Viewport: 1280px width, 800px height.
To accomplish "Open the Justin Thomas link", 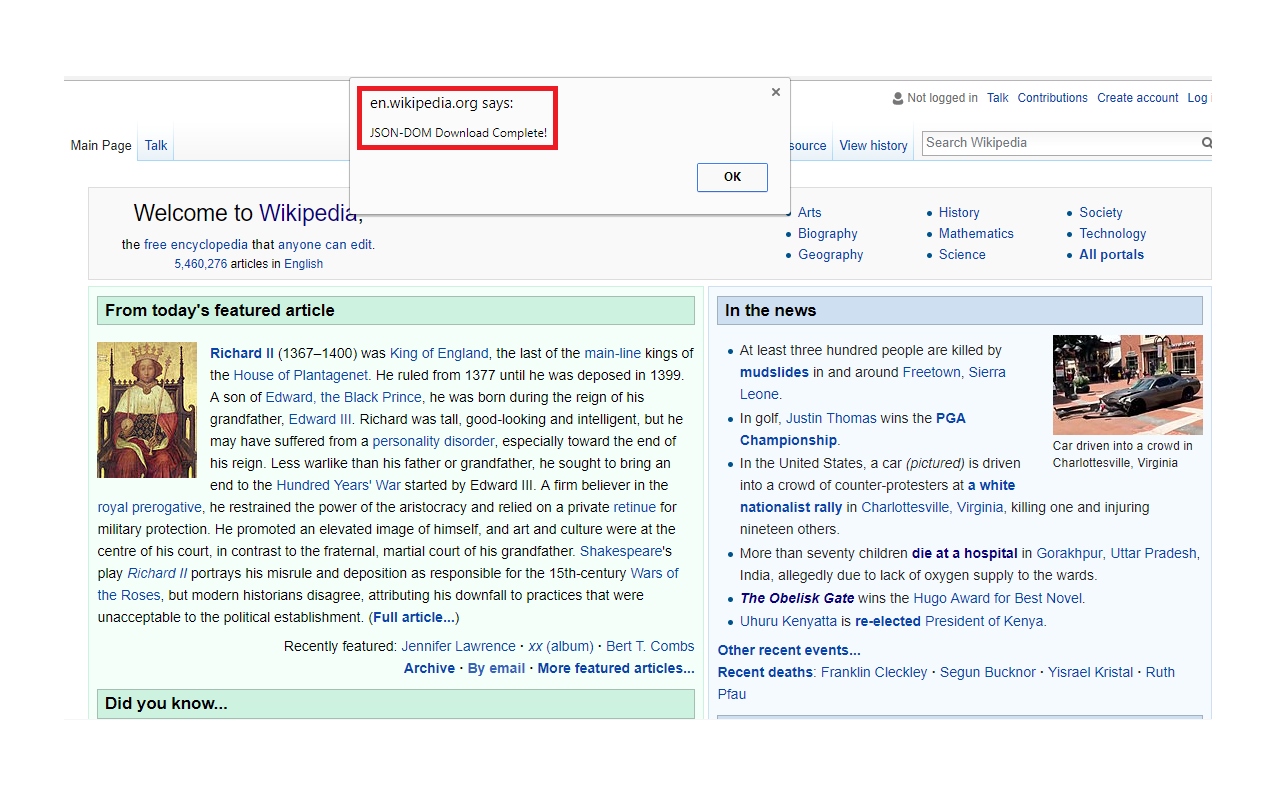I will tap(831, 418).
